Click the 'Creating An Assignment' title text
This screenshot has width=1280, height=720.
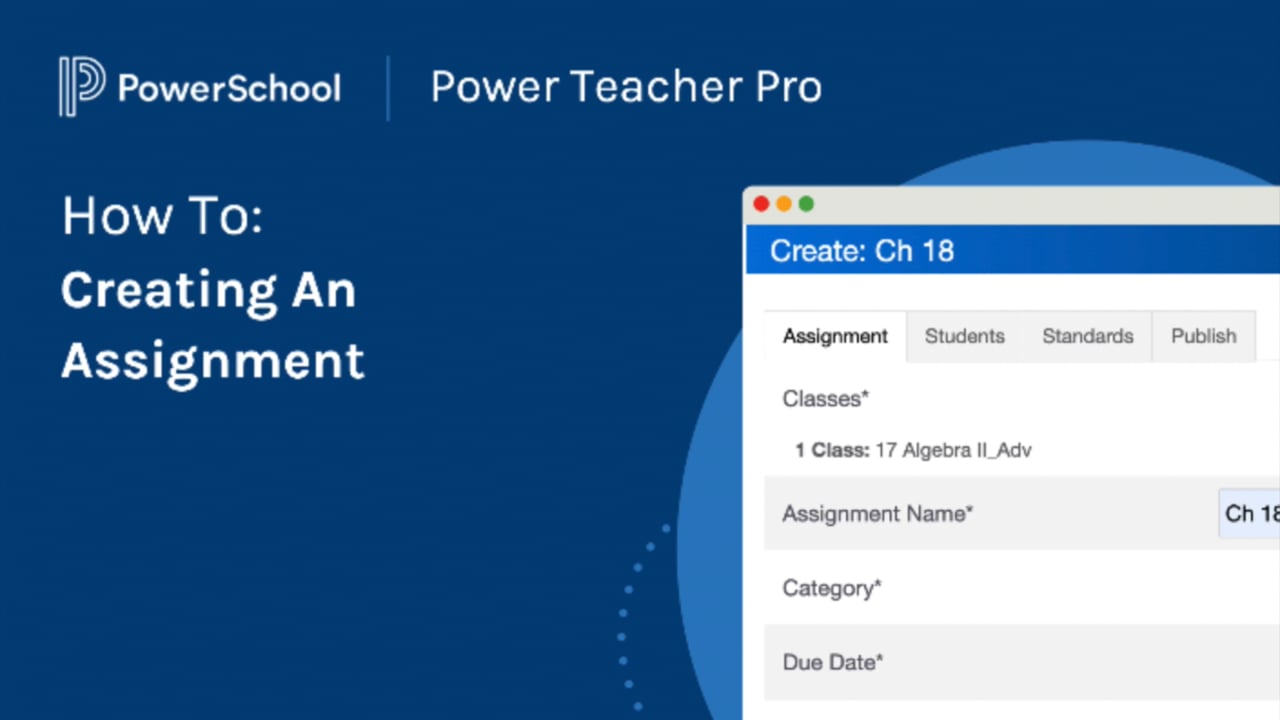[x=212, y=325]
